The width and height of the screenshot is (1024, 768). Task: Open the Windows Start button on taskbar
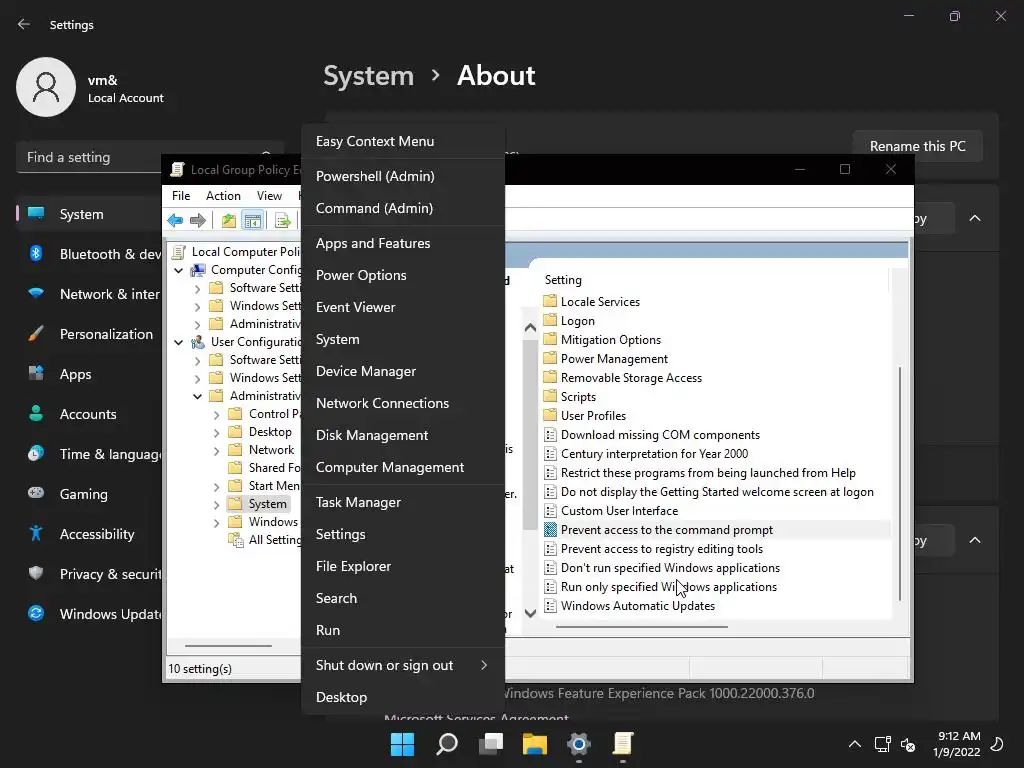(402, 744)
